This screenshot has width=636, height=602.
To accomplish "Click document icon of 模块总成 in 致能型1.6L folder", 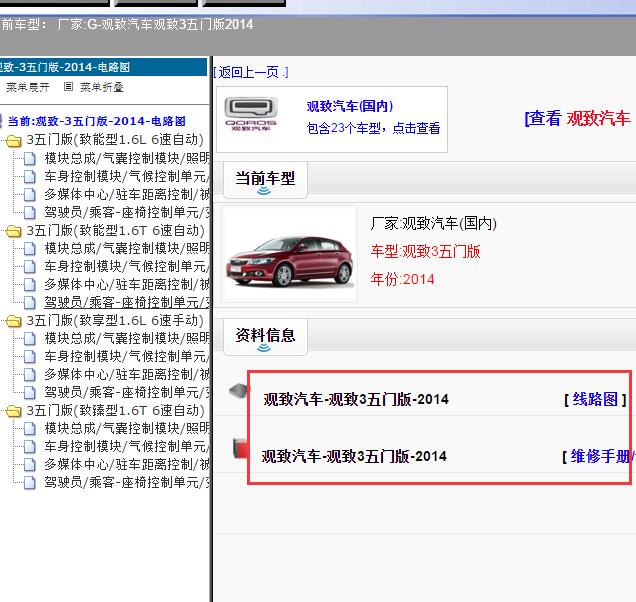I will pos(30,159).
